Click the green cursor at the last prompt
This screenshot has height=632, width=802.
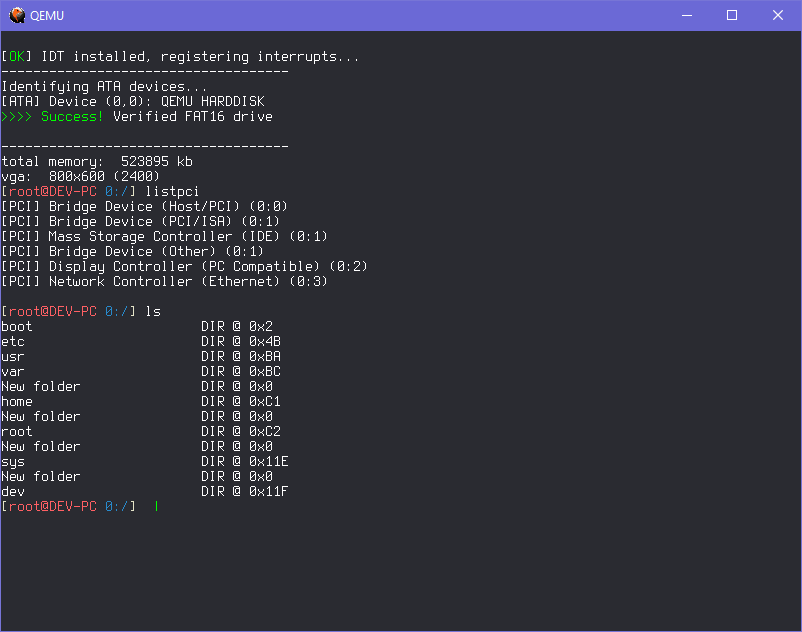[157, 506]
